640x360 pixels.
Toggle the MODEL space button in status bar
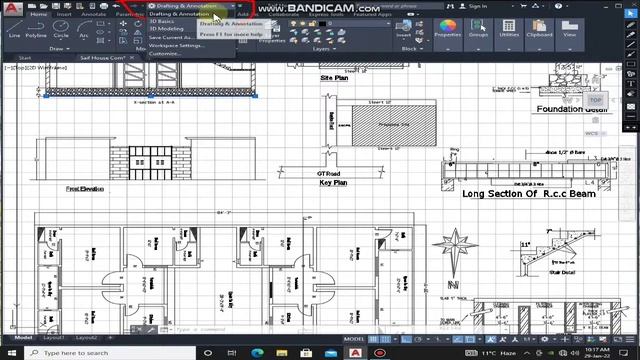354,339
